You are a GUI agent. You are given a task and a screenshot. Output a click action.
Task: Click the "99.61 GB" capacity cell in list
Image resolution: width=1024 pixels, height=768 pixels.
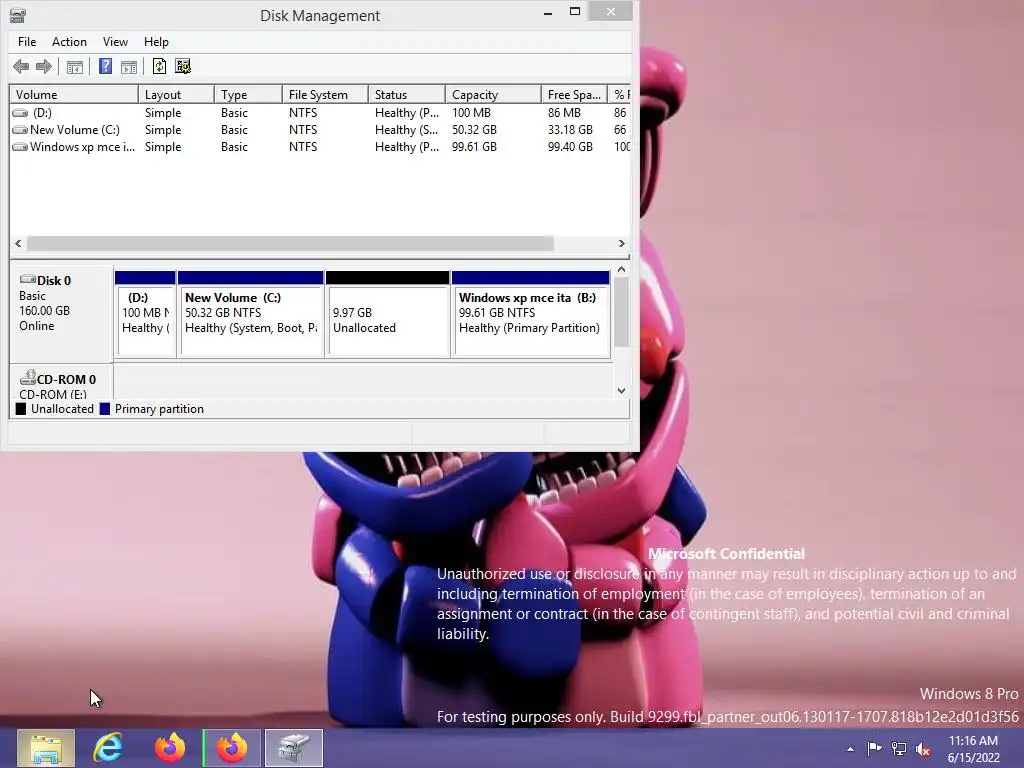[474, 147]
